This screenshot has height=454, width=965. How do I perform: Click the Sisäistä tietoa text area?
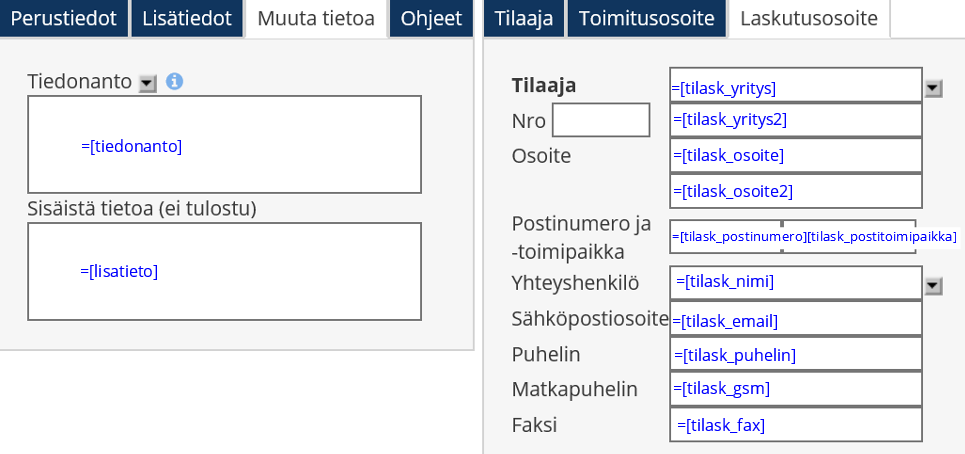[x=224, y=271]
